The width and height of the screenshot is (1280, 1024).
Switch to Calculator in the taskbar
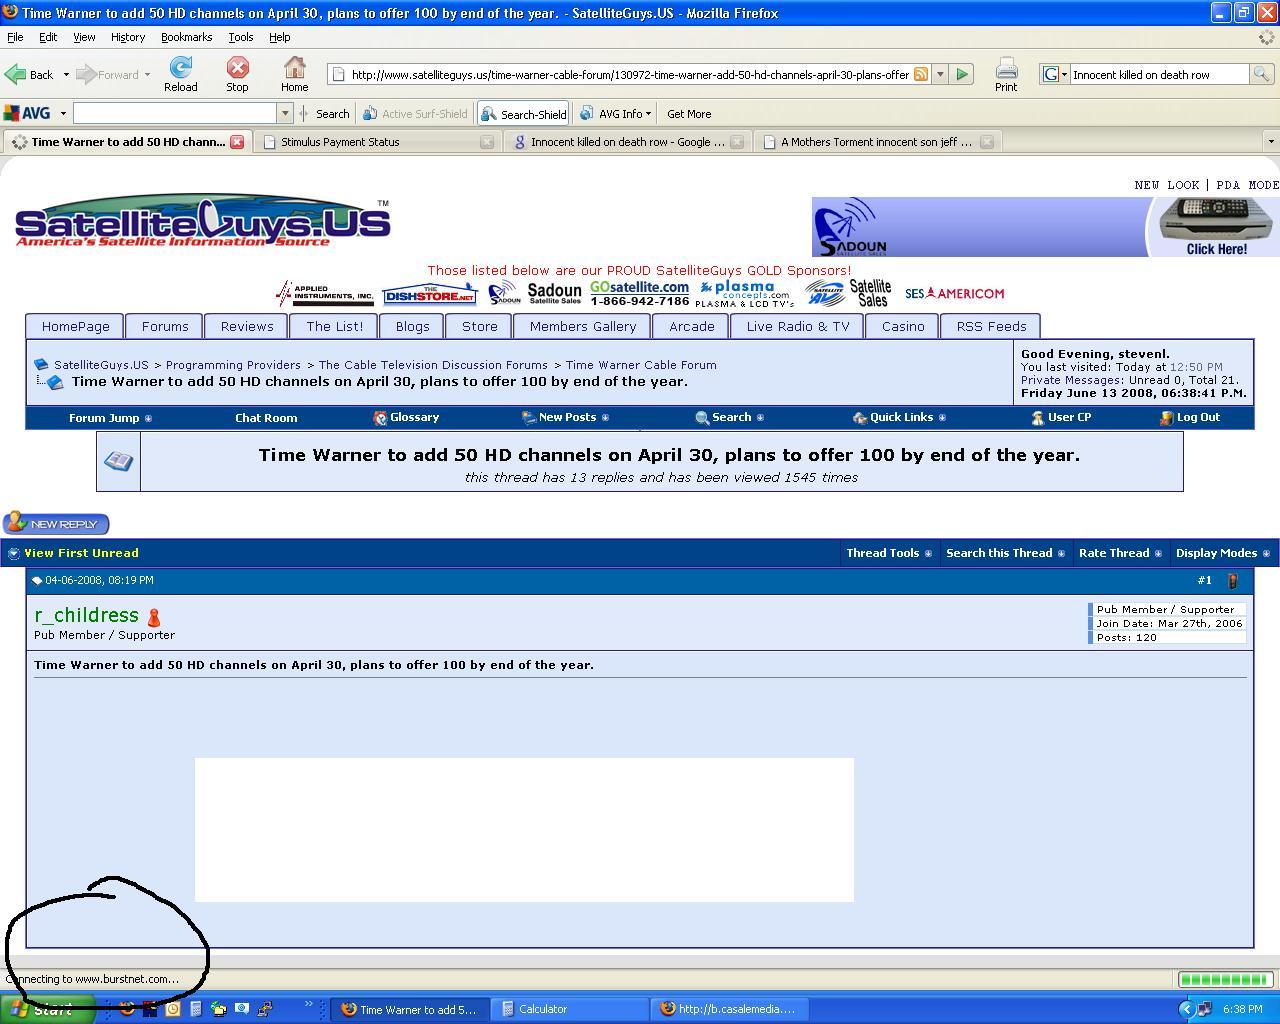[570, 1009]
